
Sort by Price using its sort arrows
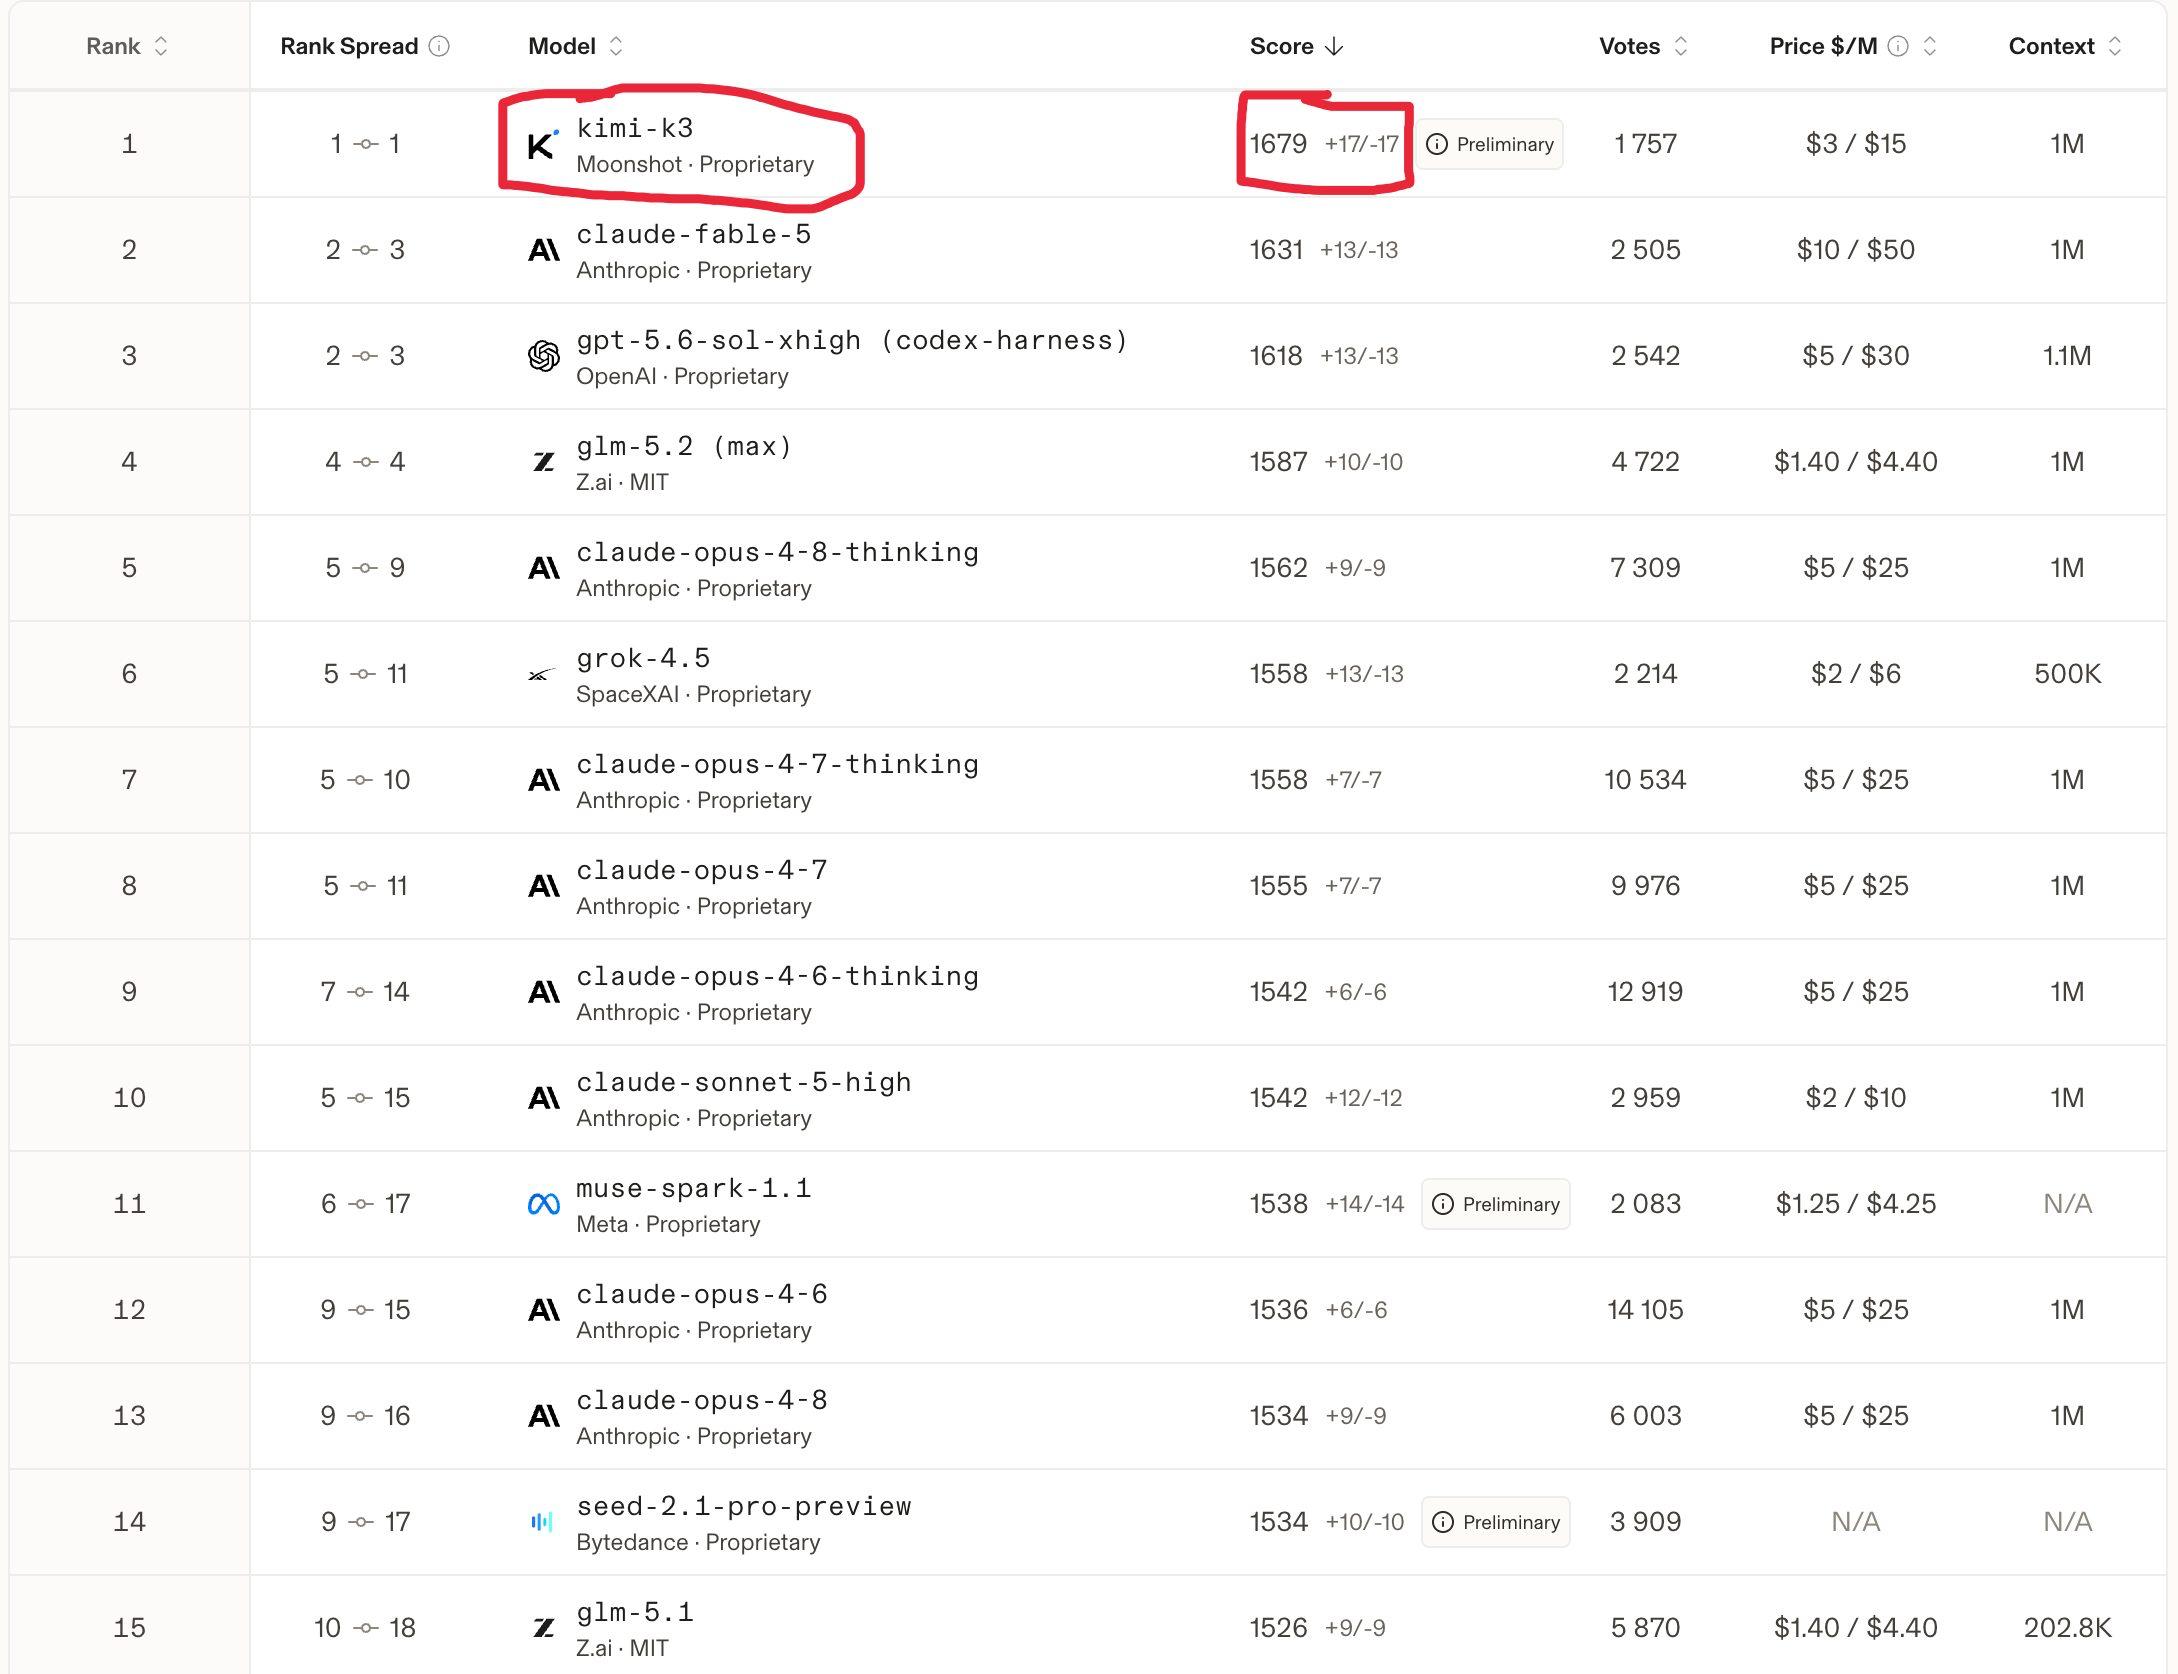[x=1930, y=46]
